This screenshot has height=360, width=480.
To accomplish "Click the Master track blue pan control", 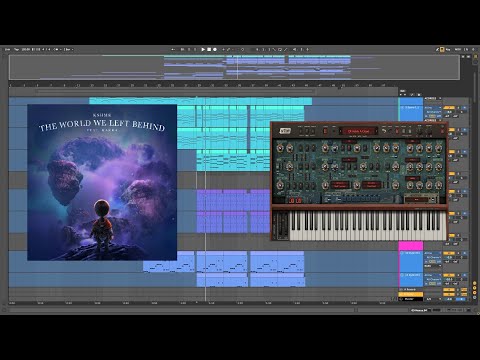I will tap(461, 299).
